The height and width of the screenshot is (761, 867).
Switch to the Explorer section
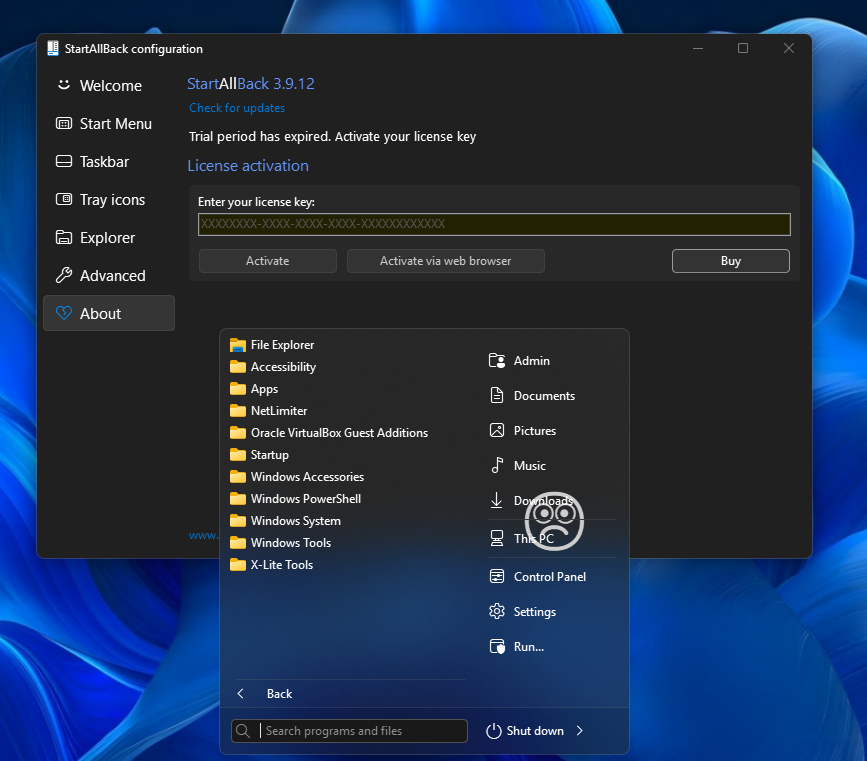(x=109, y=237)
